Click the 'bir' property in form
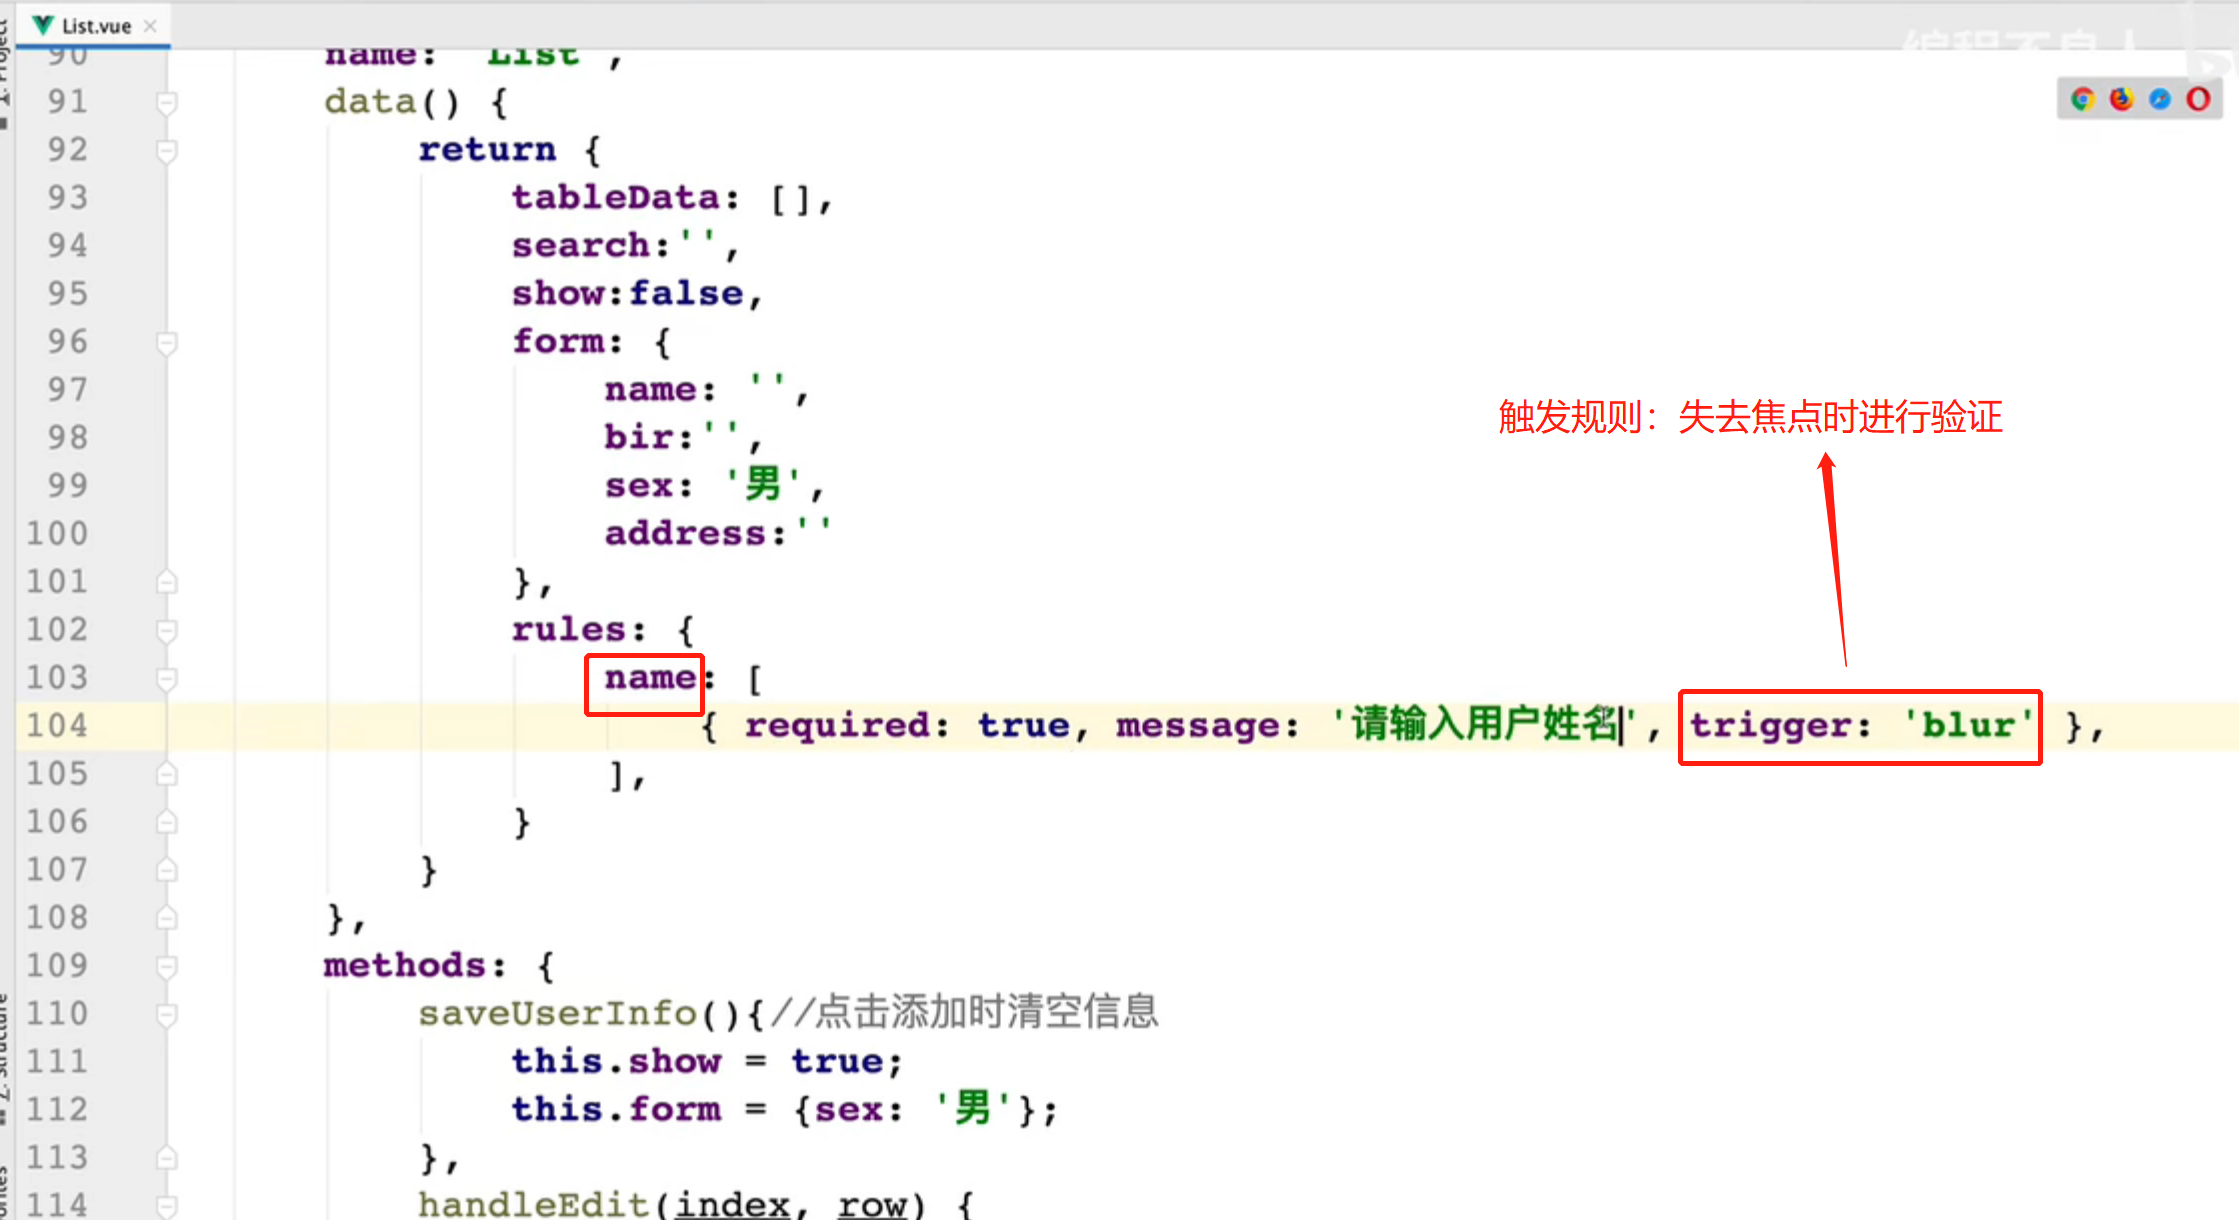Viewport: 2239px width, 1220px height. 639,437
